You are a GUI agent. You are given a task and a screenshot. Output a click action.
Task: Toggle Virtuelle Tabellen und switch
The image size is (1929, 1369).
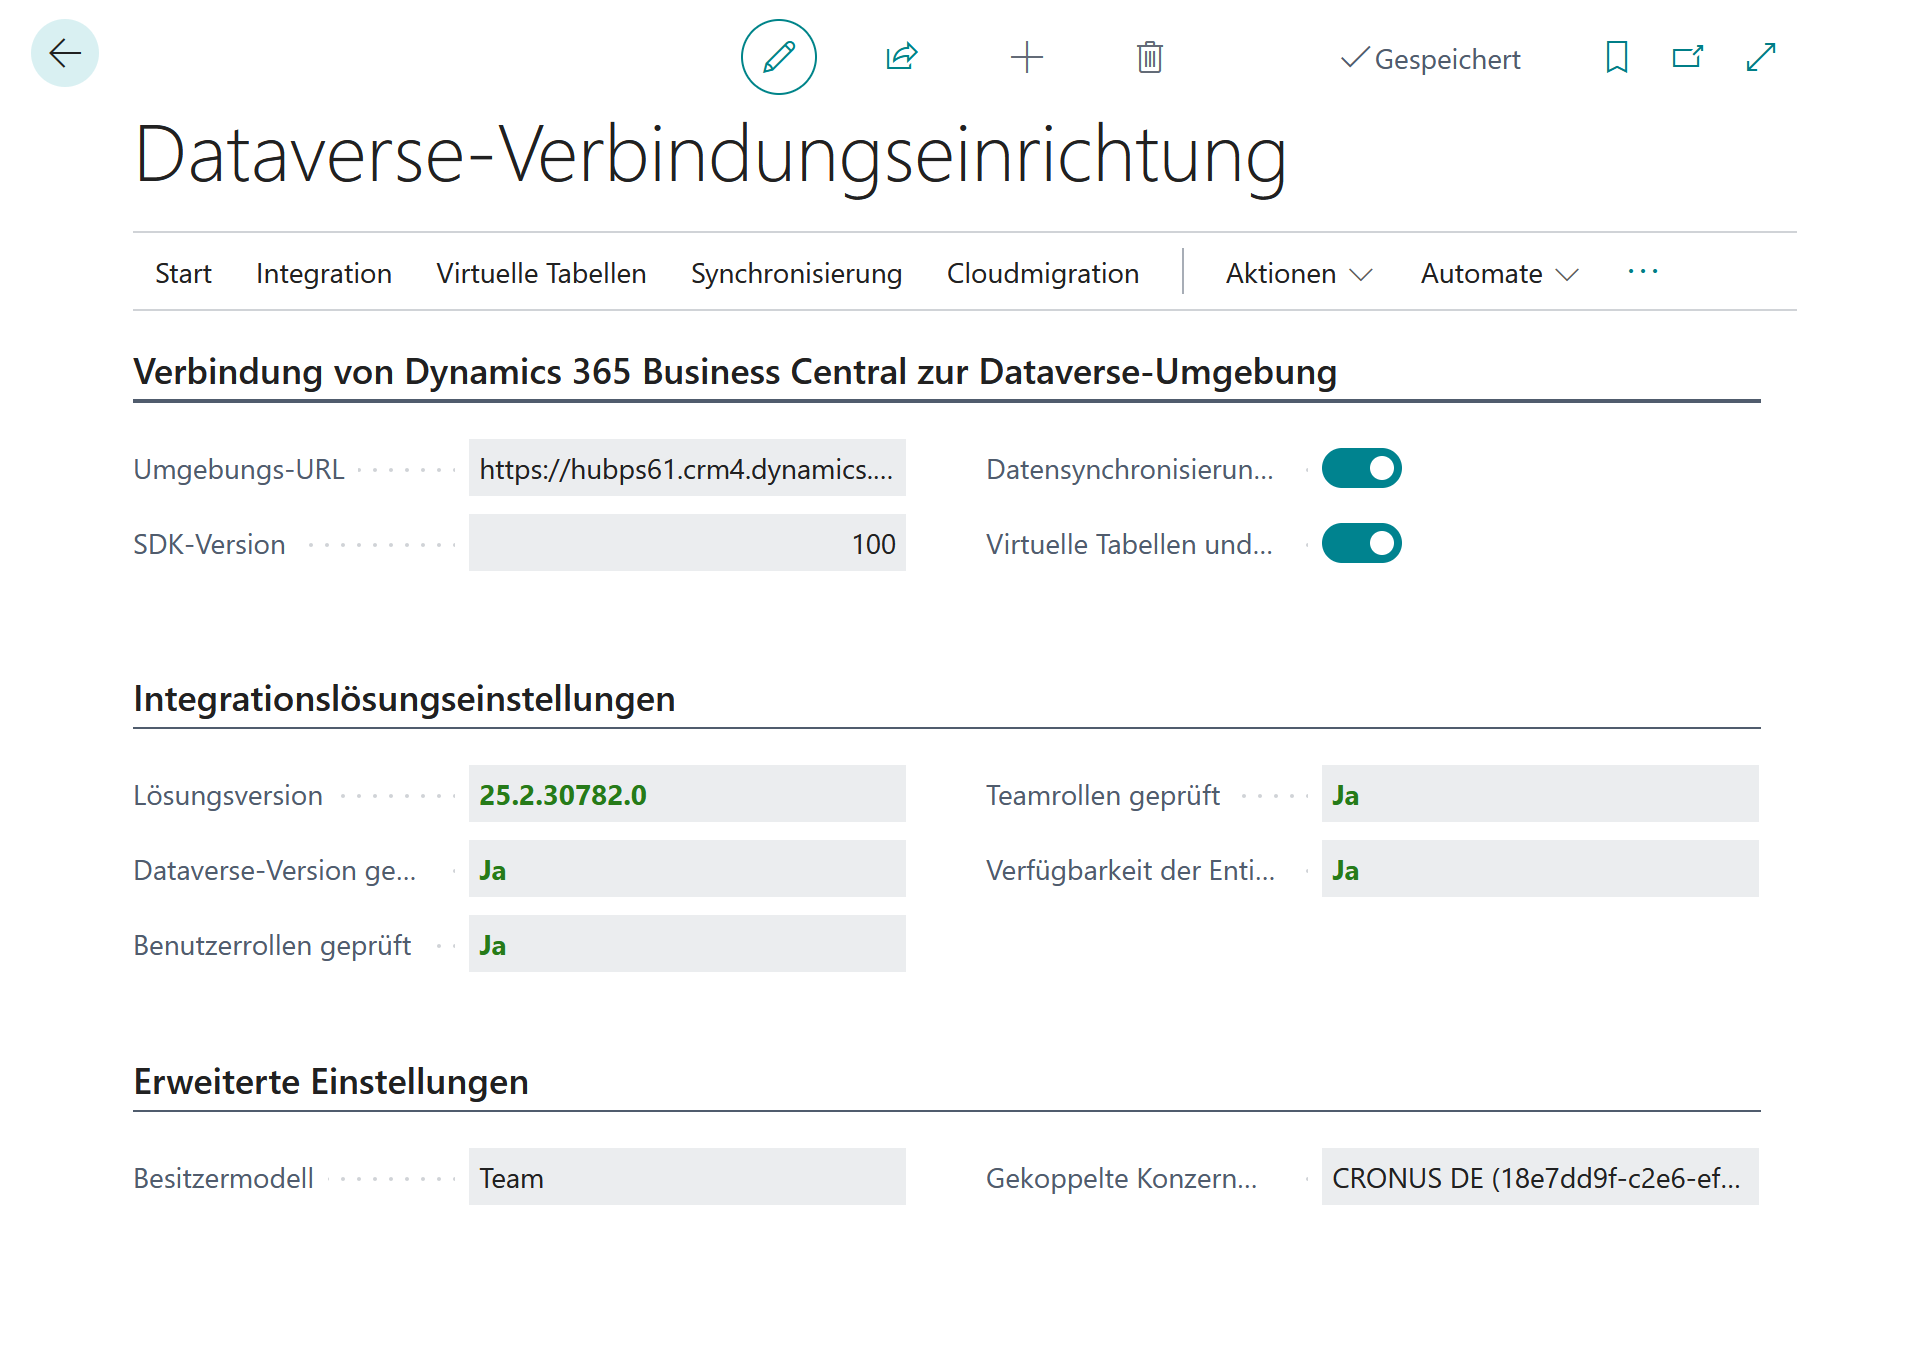click(x=1362, y=543)
